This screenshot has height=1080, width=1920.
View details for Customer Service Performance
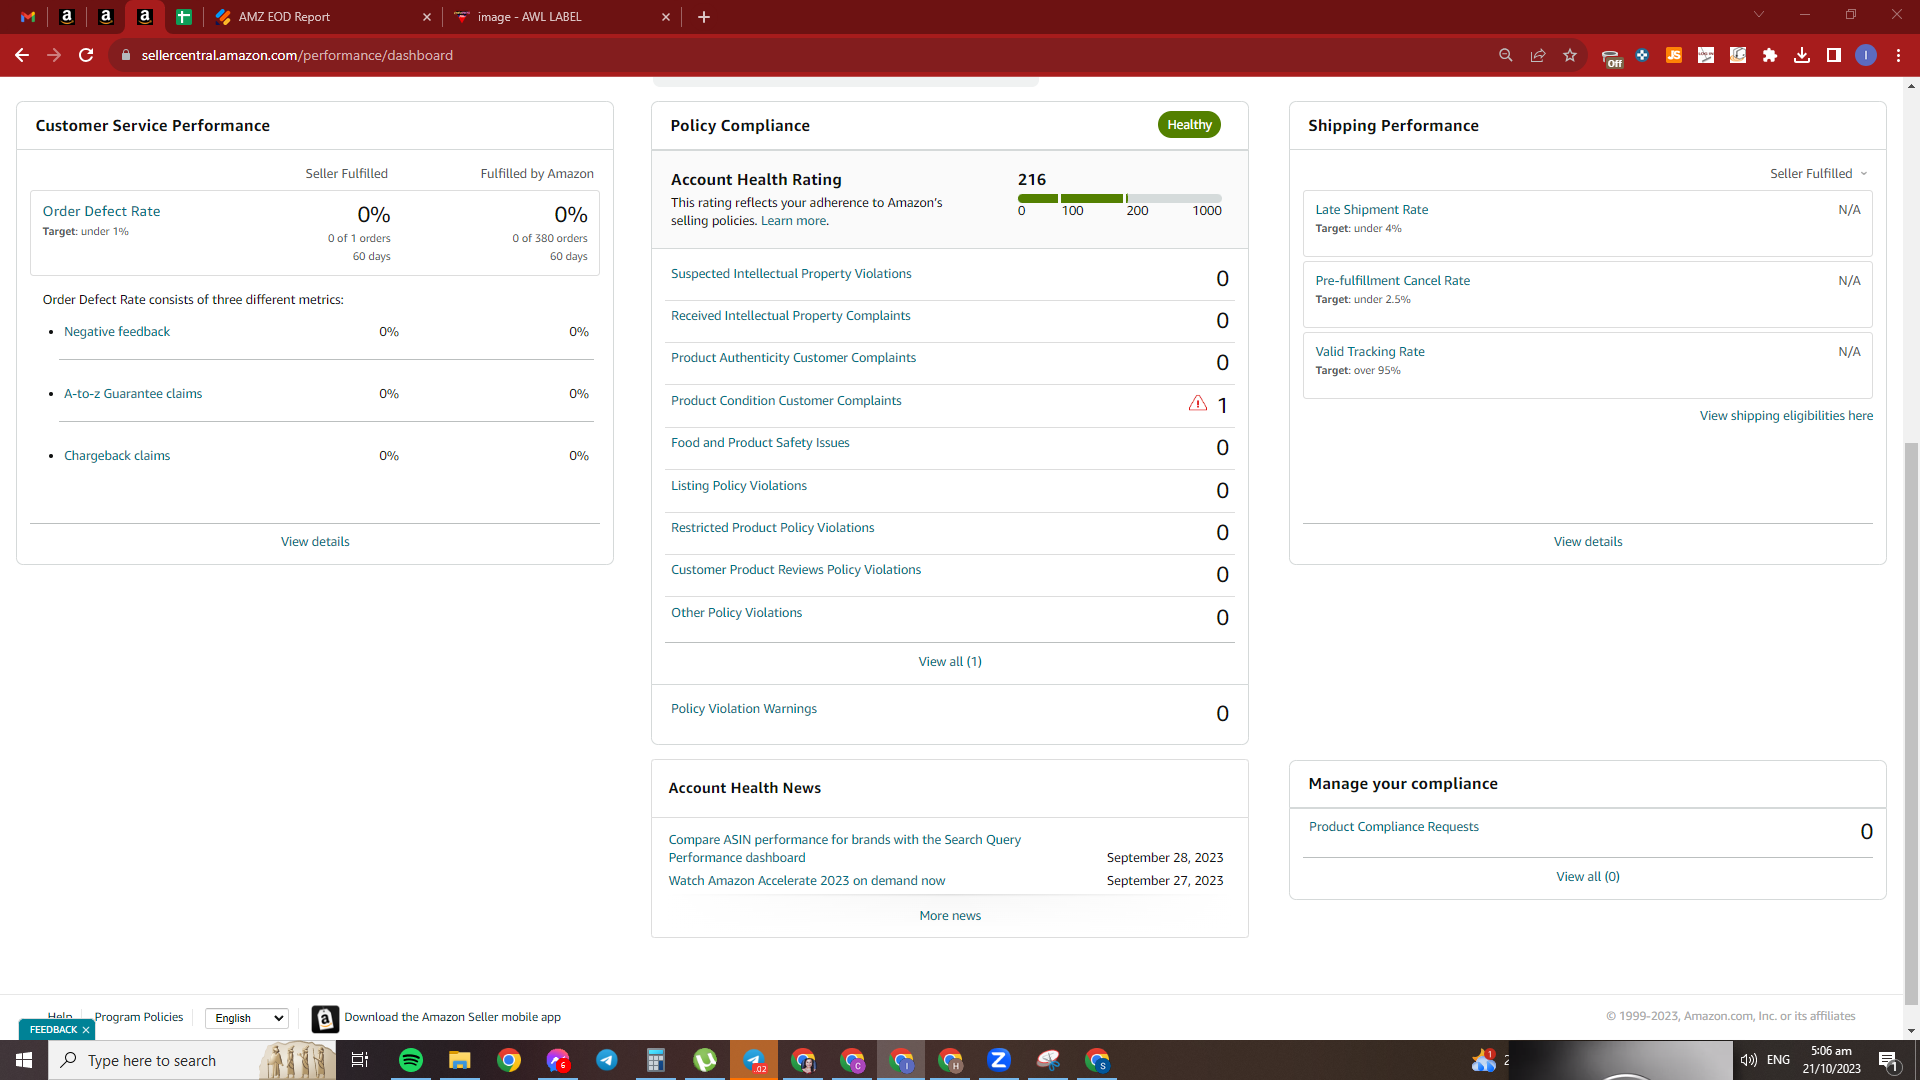(315, 542)
